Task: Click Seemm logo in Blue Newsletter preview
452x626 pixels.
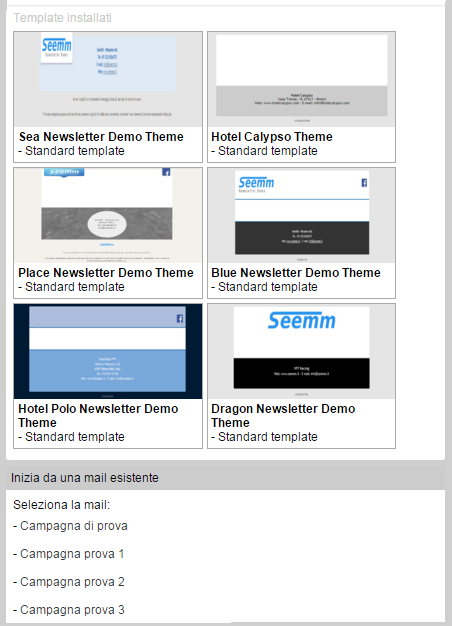Action: click(x=256, y=184)
